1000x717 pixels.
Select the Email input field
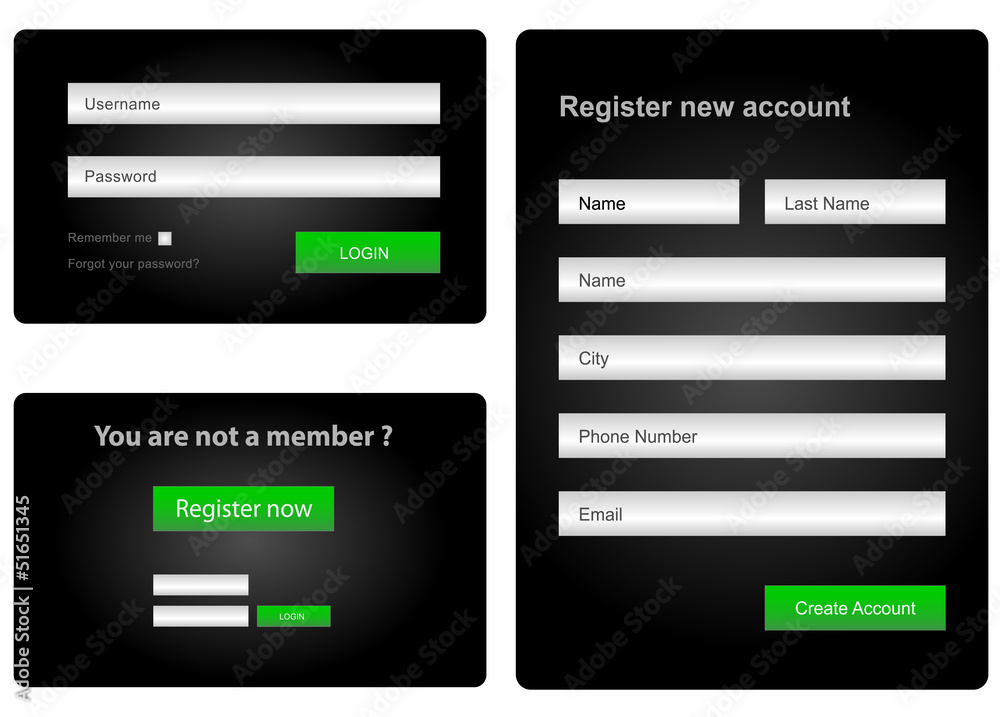[752, 514]
